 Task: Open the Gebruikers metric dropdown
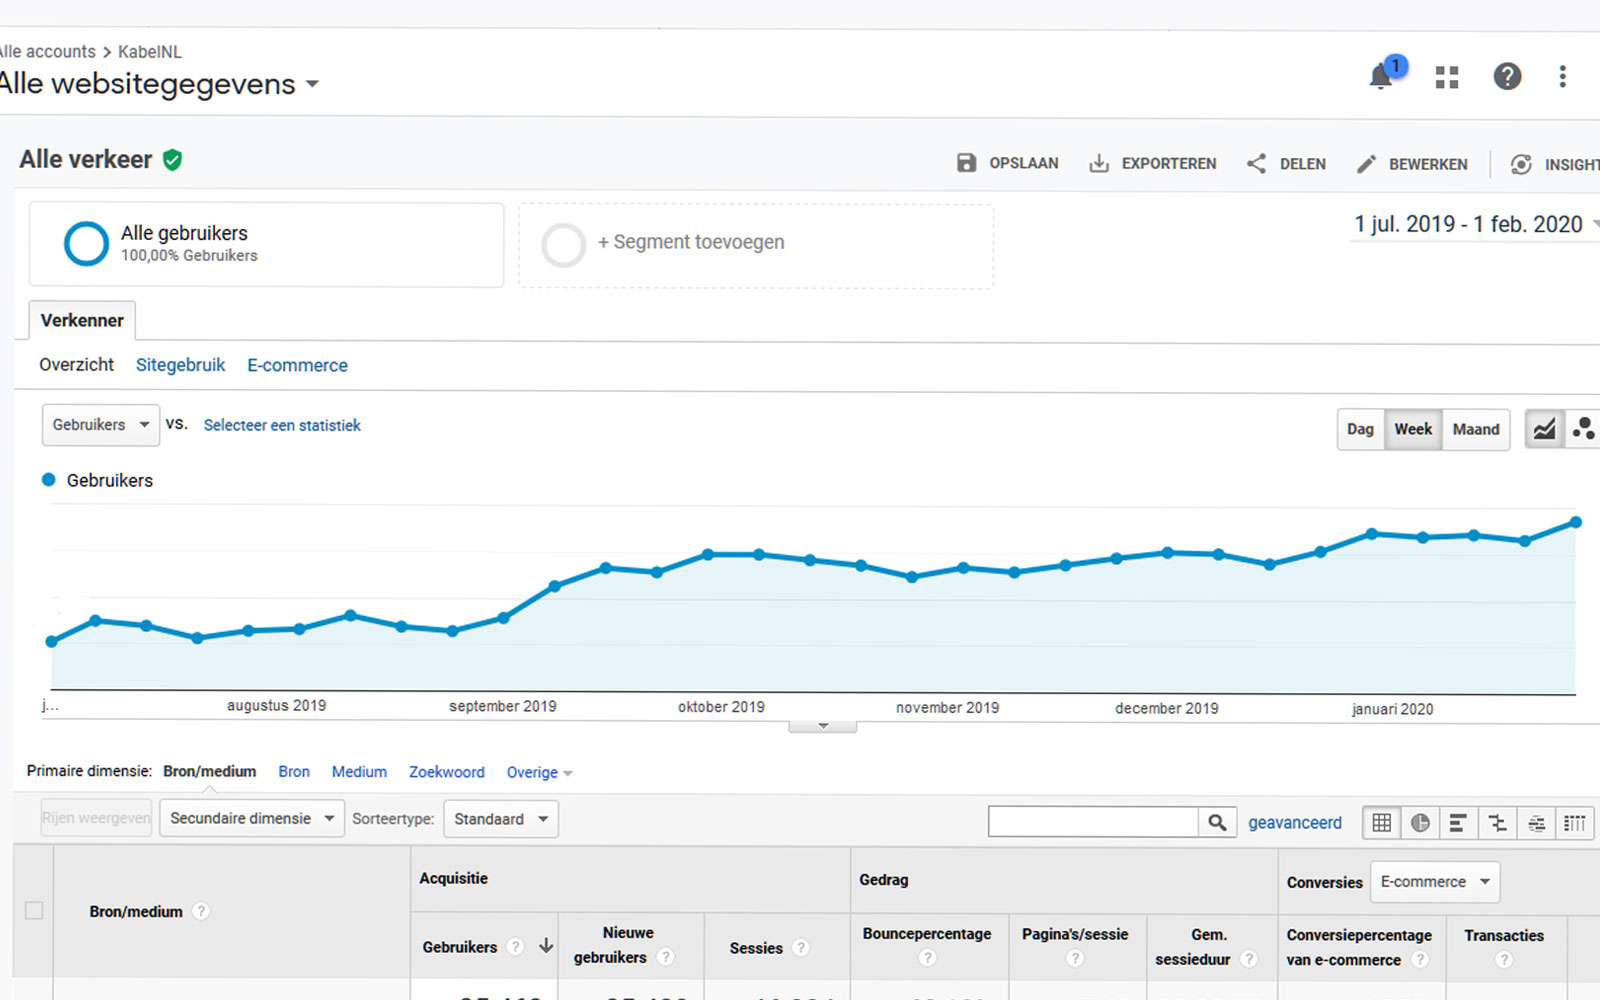tap(100, 425)
